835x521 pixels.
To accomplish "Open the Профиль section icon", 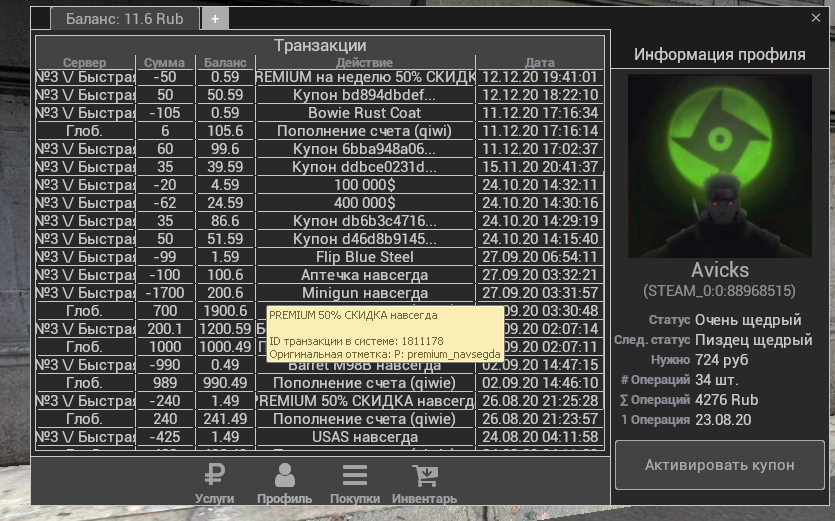I will point(284,483).
